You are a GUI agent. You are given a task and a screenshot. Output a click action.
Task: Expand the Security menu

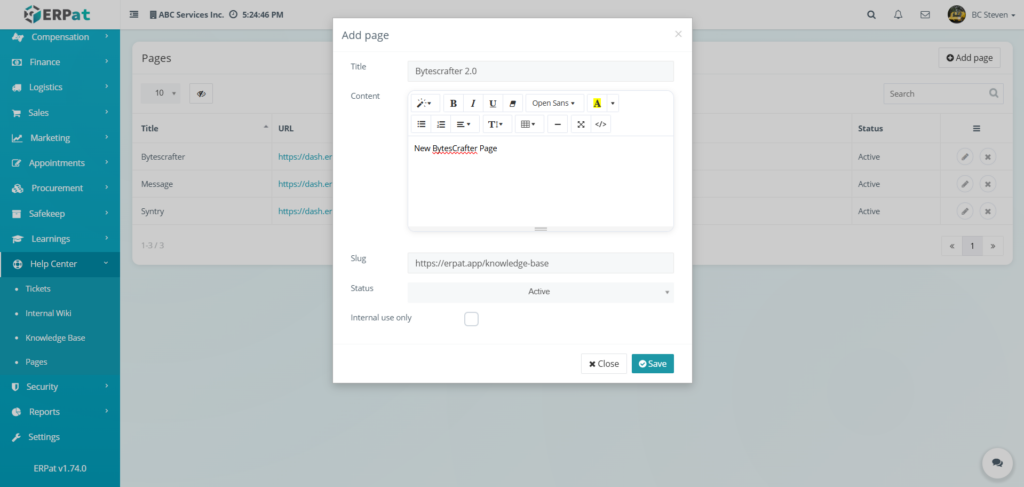[60, 386]
